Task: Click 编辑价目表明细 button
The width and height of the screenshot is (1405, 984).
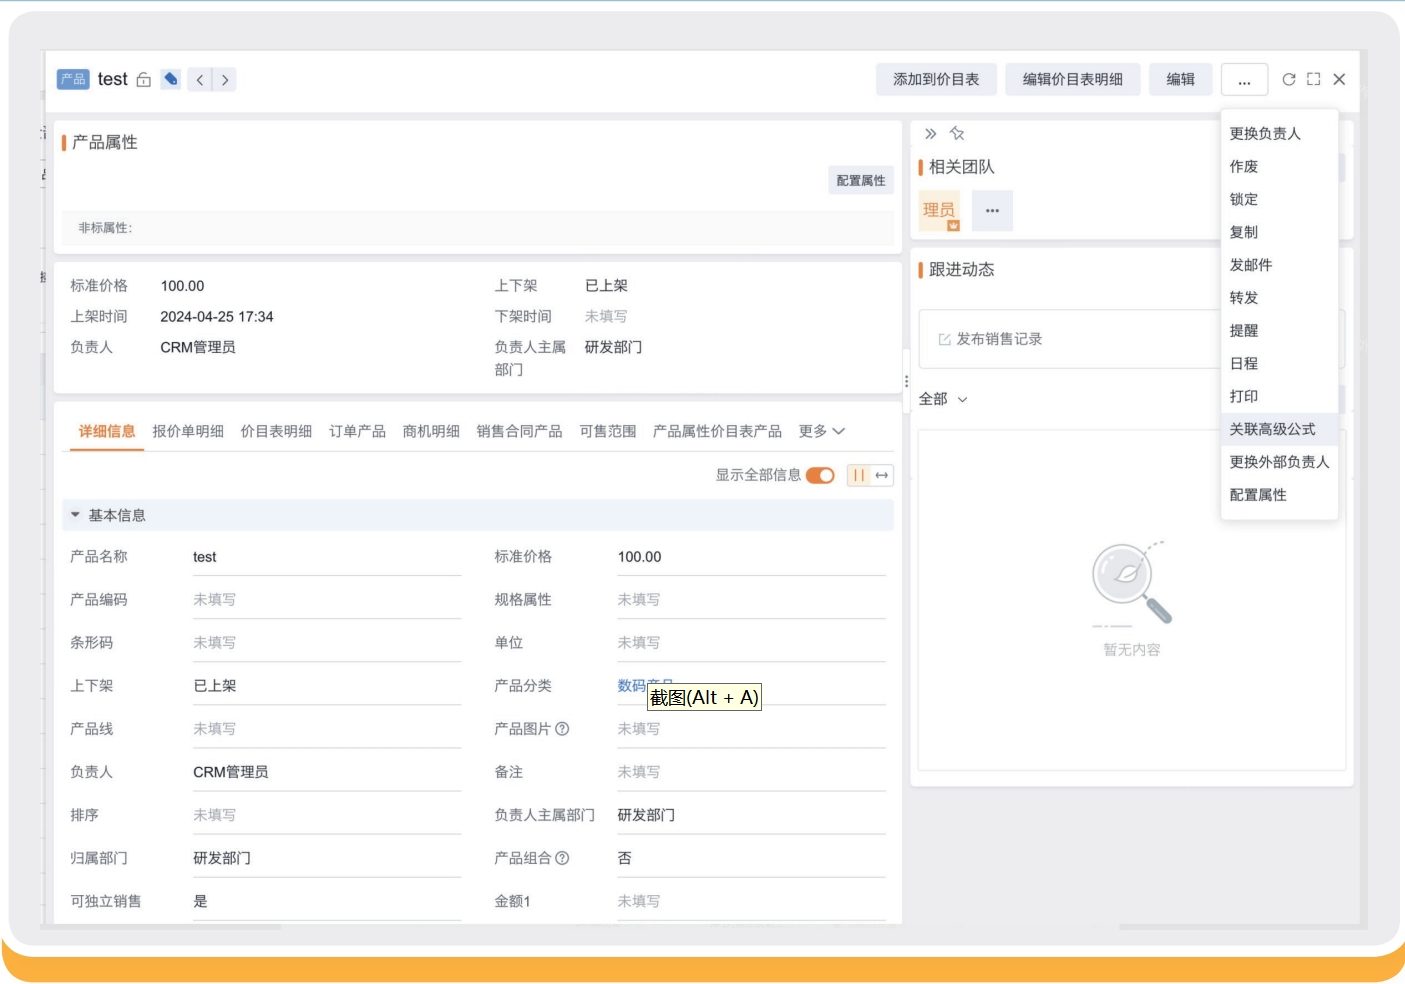Action: [x=1072, y=79]
